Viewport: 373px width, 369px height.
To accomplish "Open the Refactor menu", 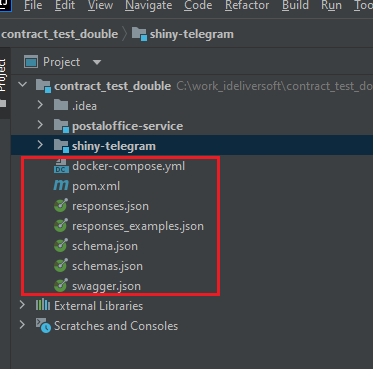I will click(247, 5).
